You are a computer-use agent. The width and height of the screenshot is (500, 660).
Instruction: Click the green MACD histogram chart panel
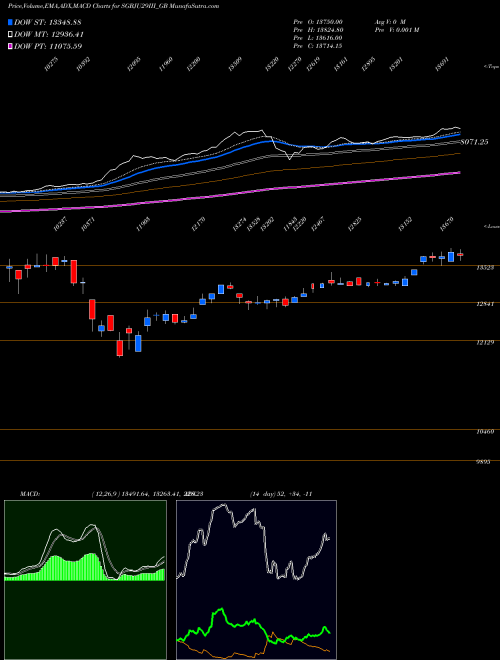[x=85, y=580]
